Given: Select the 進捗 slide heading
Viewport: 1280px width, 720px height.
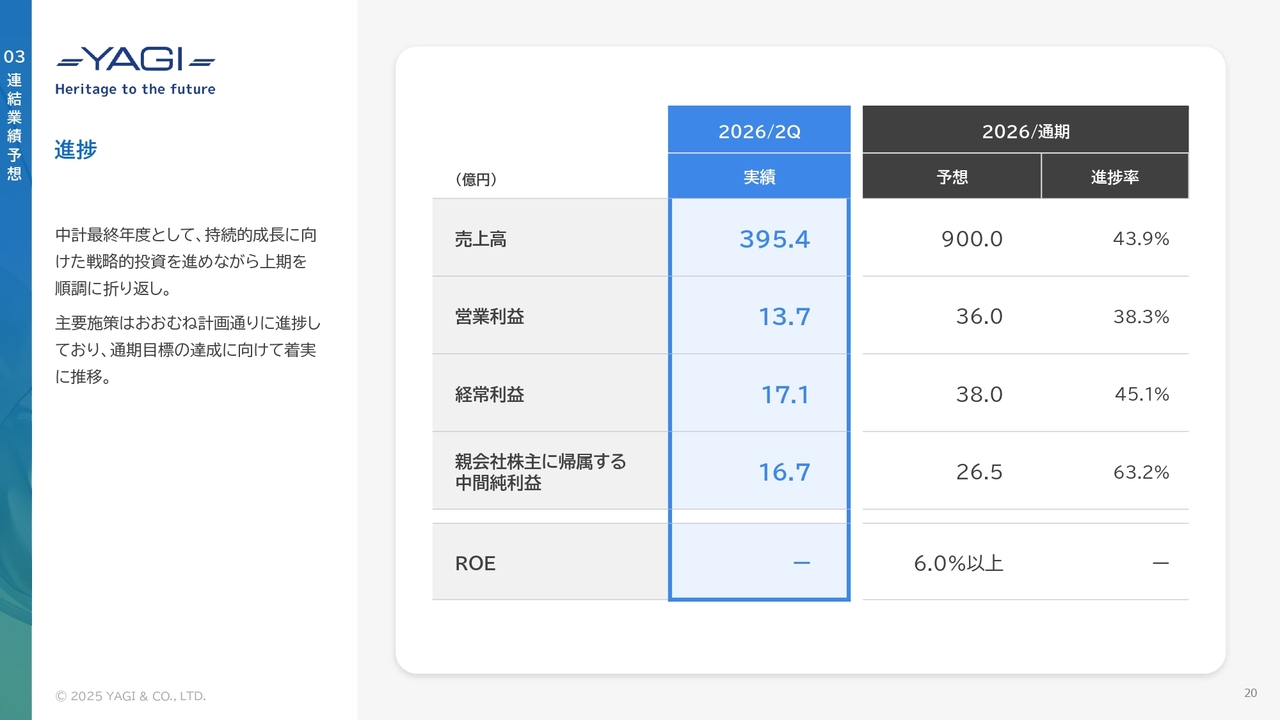Looking at the screenshot, I should [76, 150].
